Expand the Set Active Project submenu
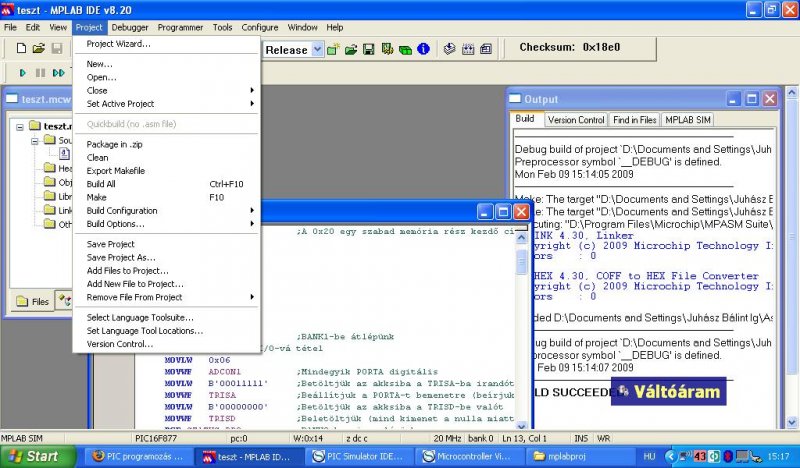Viewport: 800px width, 468px height. 166,104
